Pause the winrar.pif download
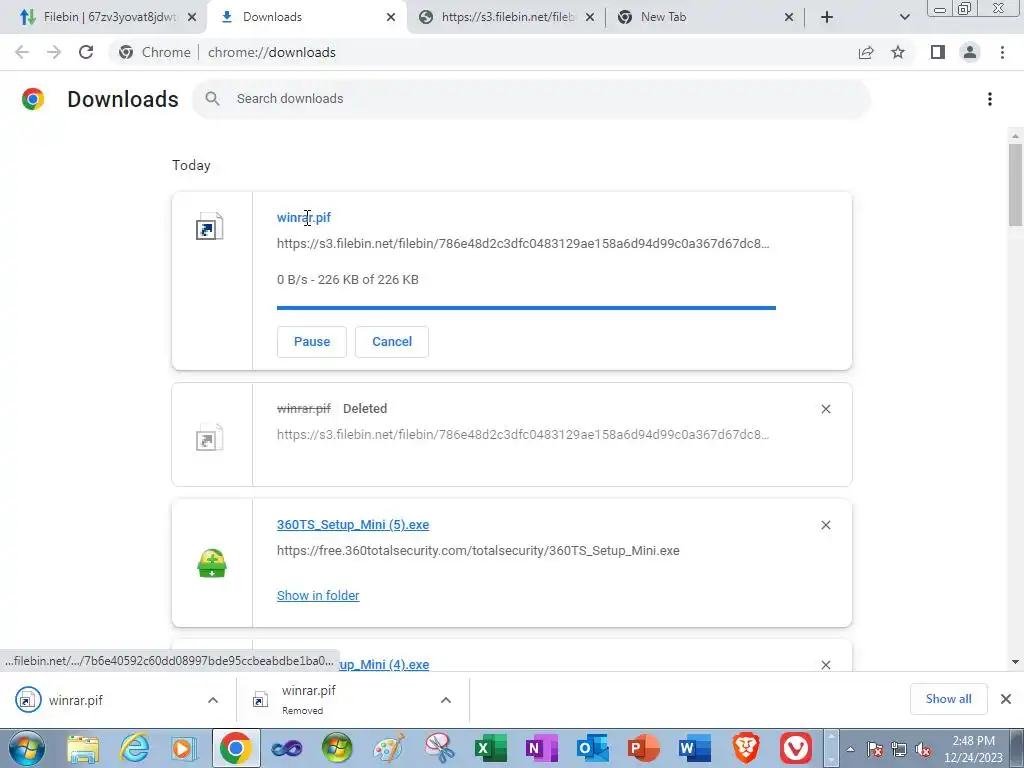Image resolution: width=1024 pixels, height=768 pixels. click(312, 342)
